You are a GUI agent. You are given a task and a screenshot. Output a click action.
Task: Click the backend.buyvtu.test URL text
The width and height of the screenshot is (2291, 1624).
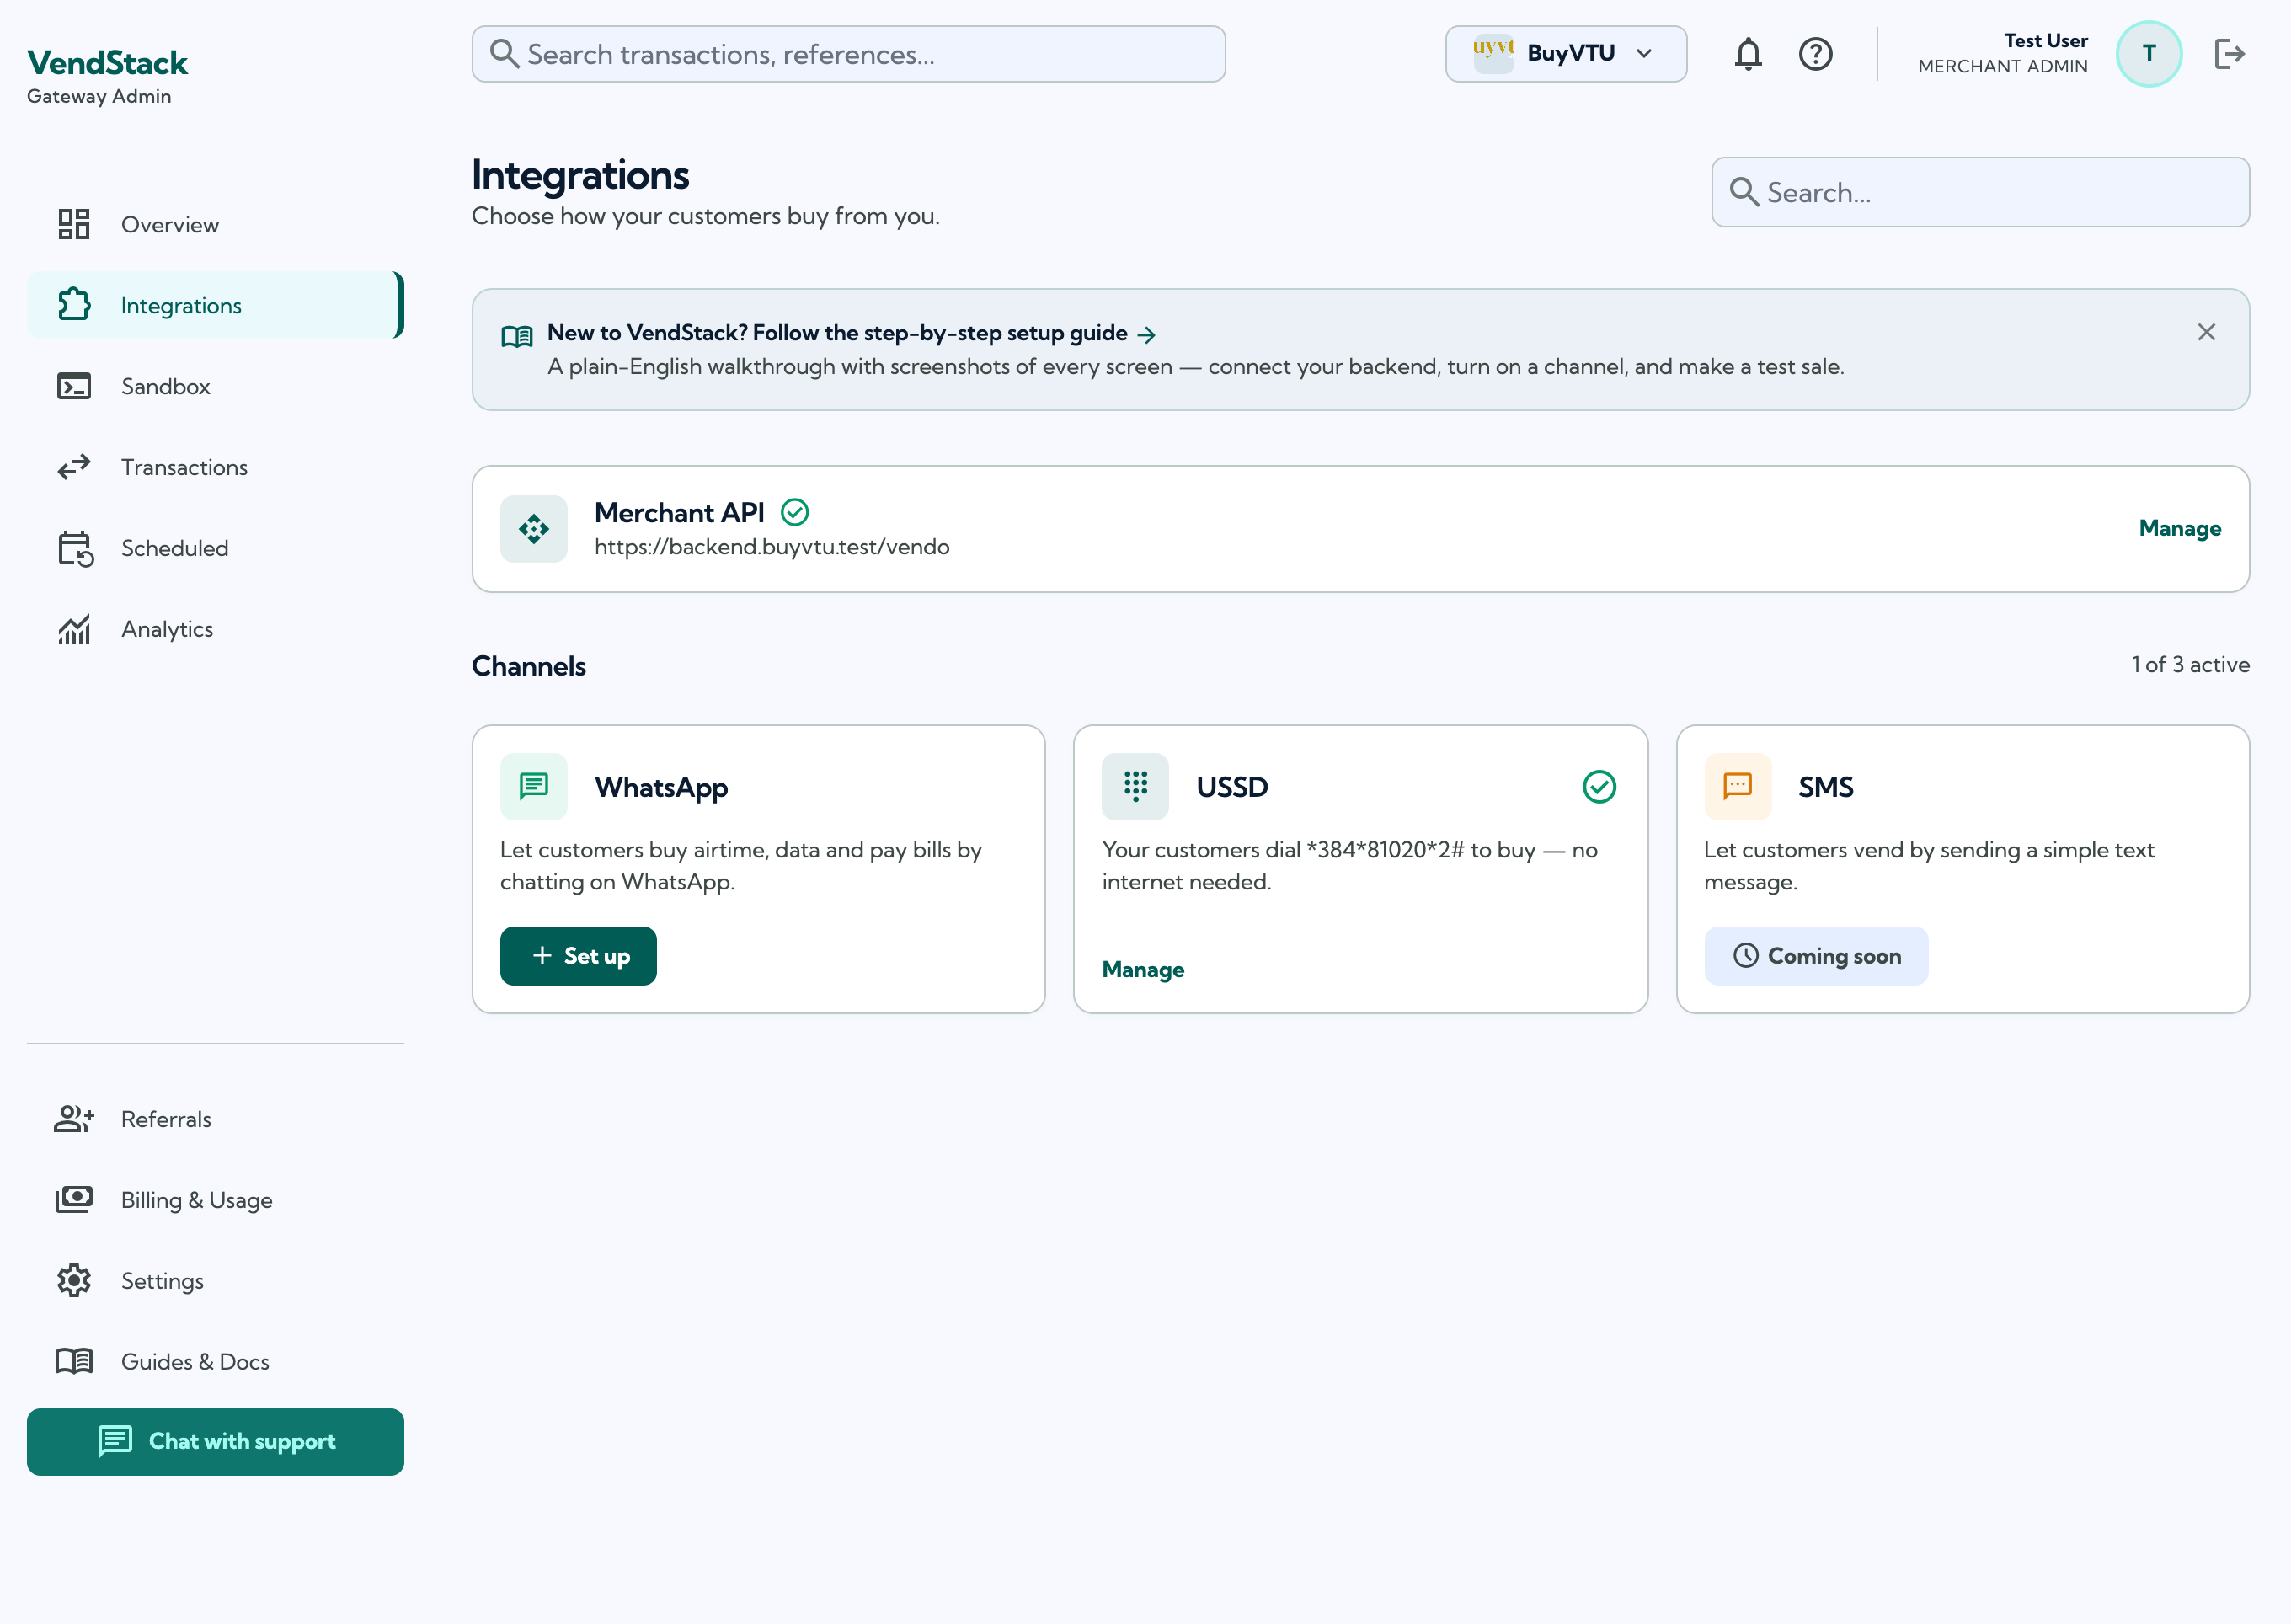pos(771,547)
